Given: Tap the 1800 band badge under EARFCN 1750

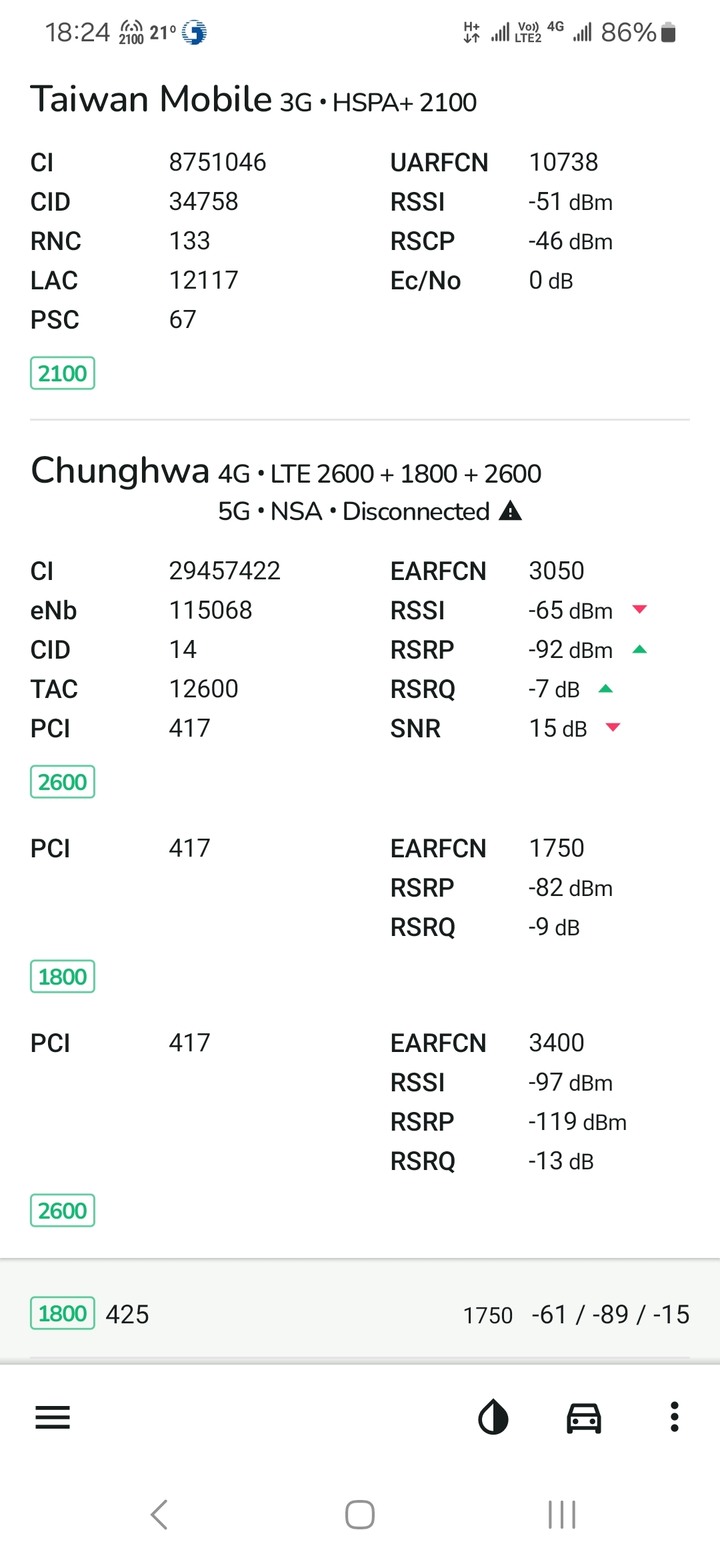Looking at the screenshot, I should point(62,977).
